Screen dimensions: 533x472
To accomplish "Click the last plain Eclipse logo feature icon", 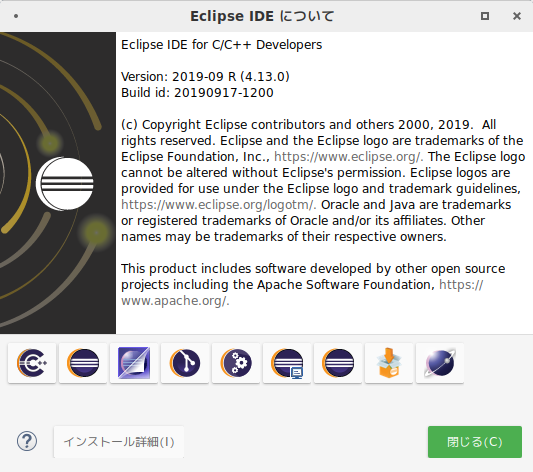I will pyautogui.click(x=338, y=363).
